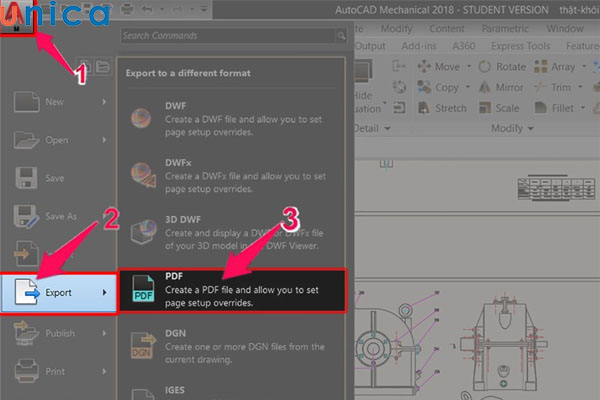Click the Plot printer icon in quick access toolbar
The width and height of the screenshot is (600, 400).
pyautogui.click(x=127, y=9)
